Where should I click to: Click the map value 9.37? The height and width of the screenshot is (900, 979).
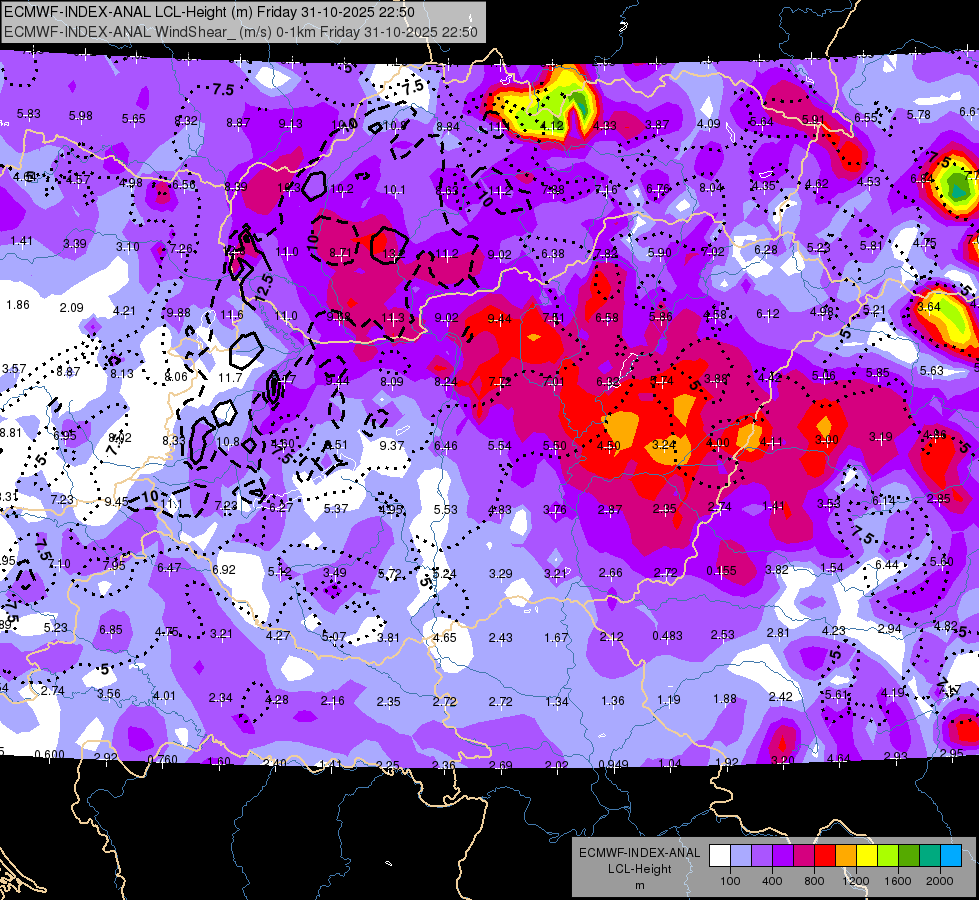point(392,445)
